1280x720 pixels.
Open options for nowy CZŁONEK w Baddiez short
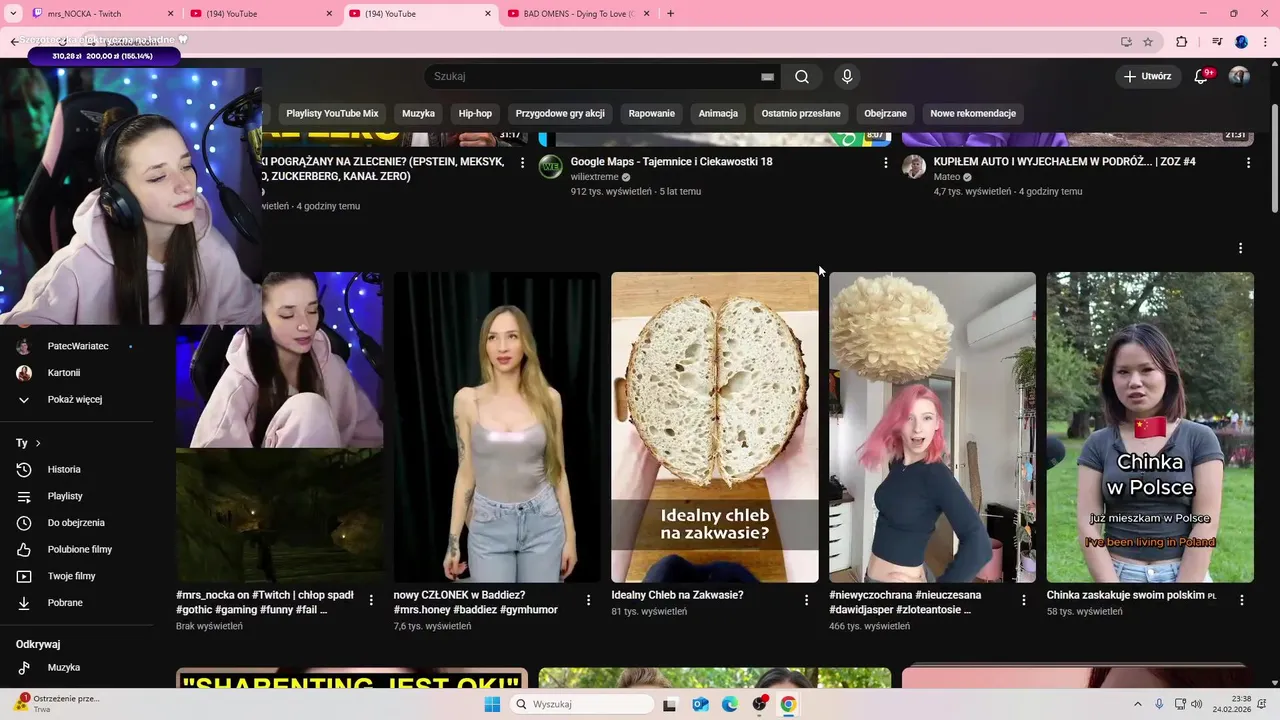pos(588,600)
